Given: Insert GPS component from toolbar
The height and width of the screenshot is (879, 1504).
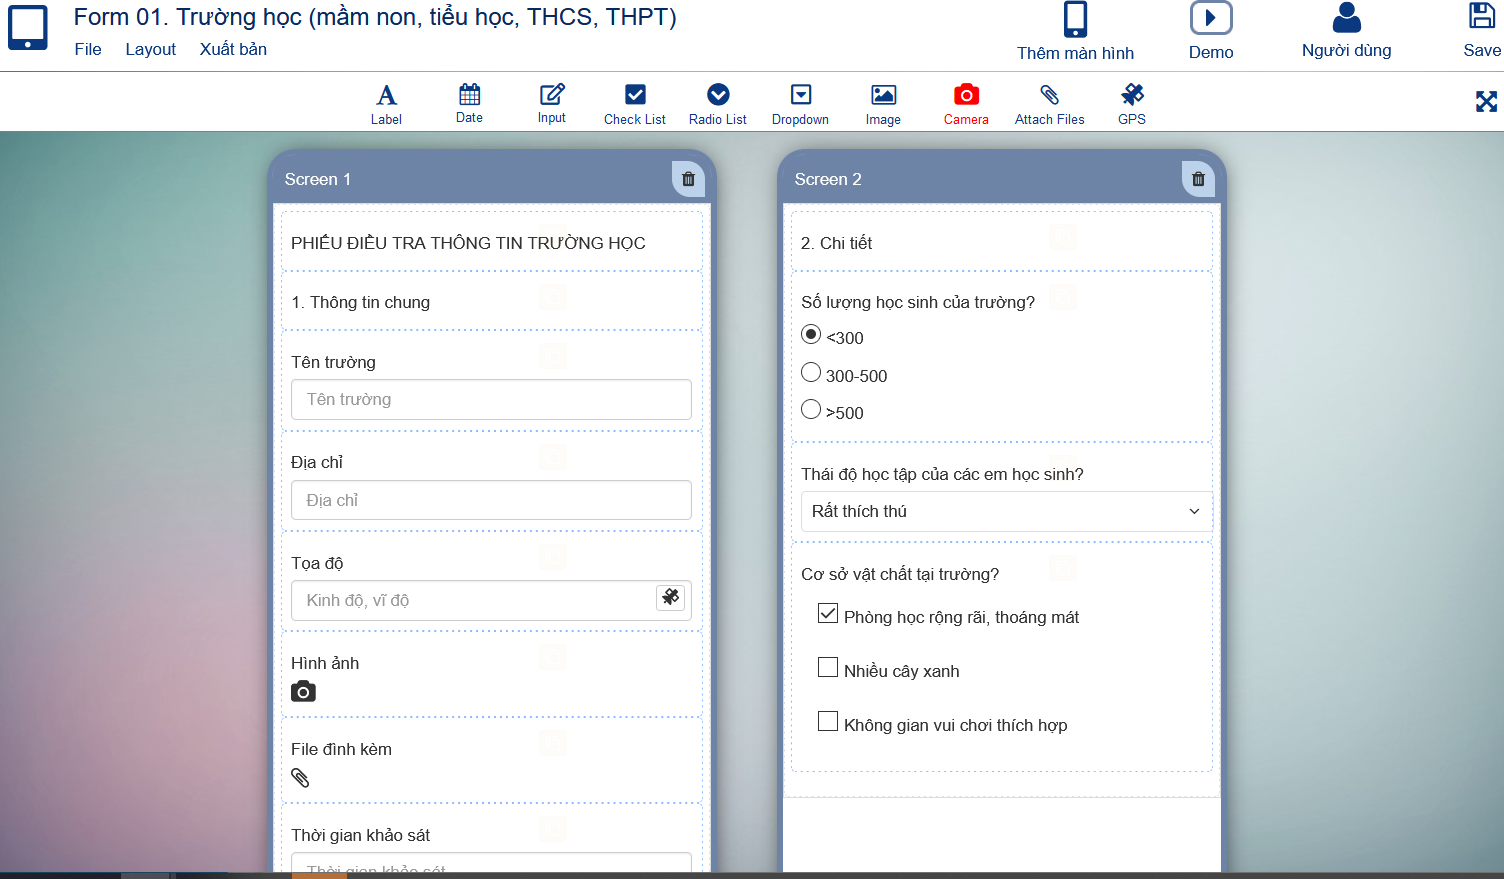Looking at the screenshot, I should click(1132, 104).
